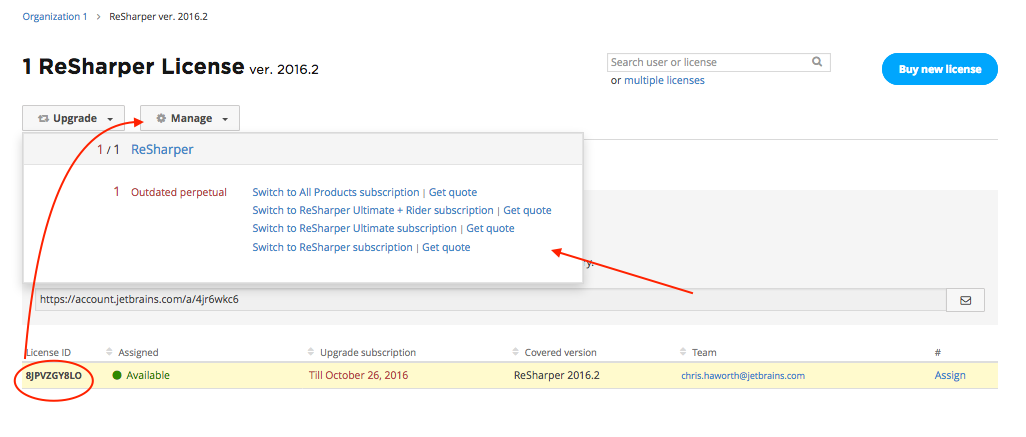This screenshot has height=437, width=1026.
Task: Focus the Search user or license field
Action: [708, 62]
